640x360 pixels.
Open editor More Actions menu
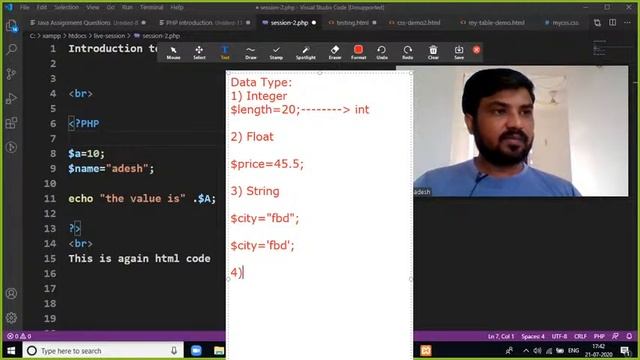tap(627, 22)
